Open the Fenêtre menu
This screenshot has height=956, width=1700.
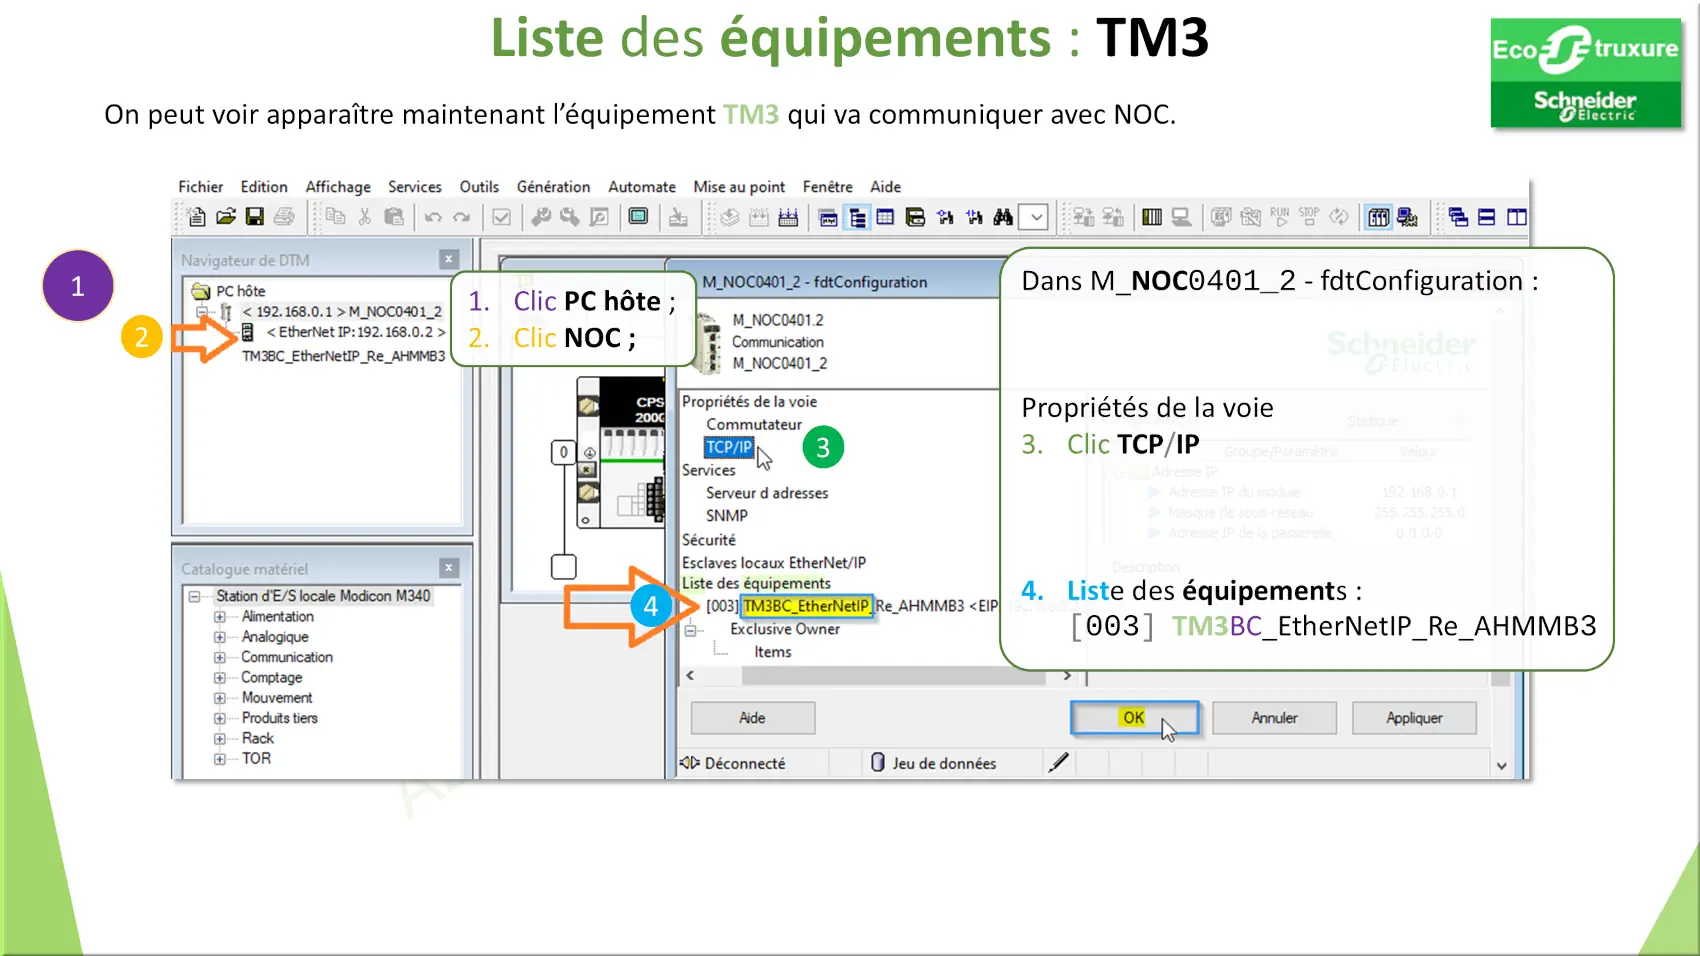[x=828, y=187]
